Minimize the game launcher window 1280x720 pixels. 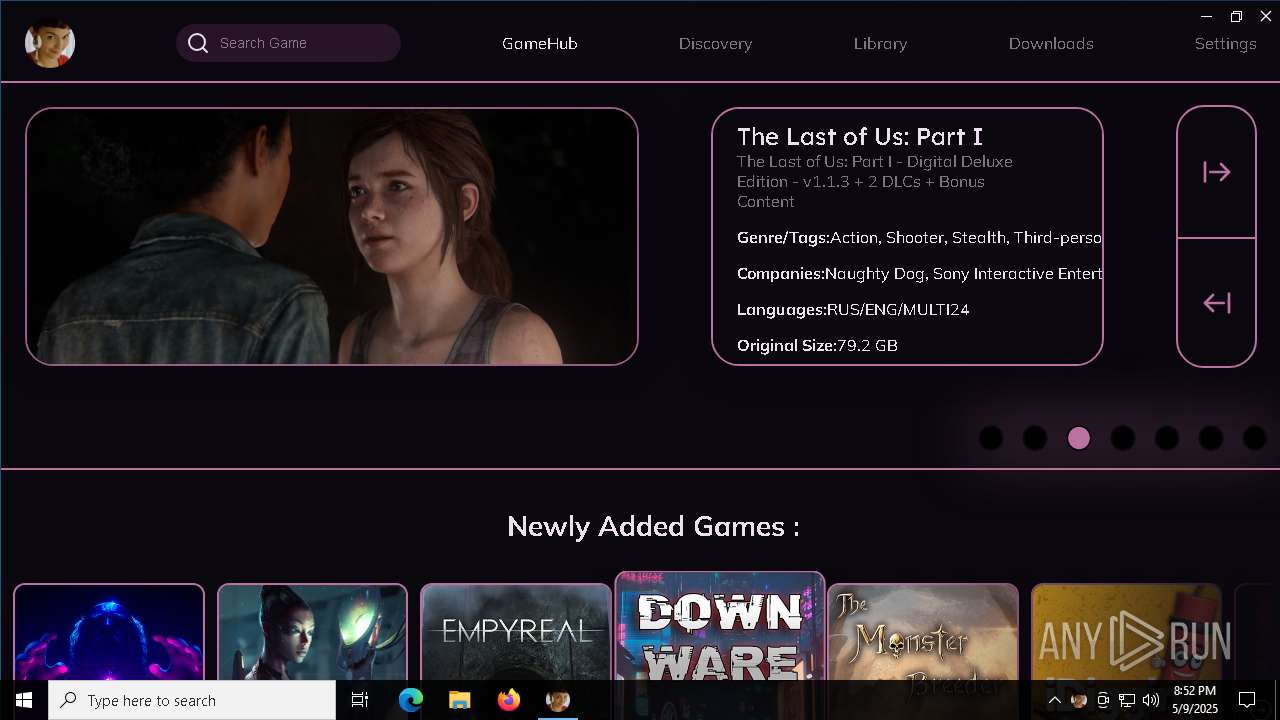(1206, 16)
